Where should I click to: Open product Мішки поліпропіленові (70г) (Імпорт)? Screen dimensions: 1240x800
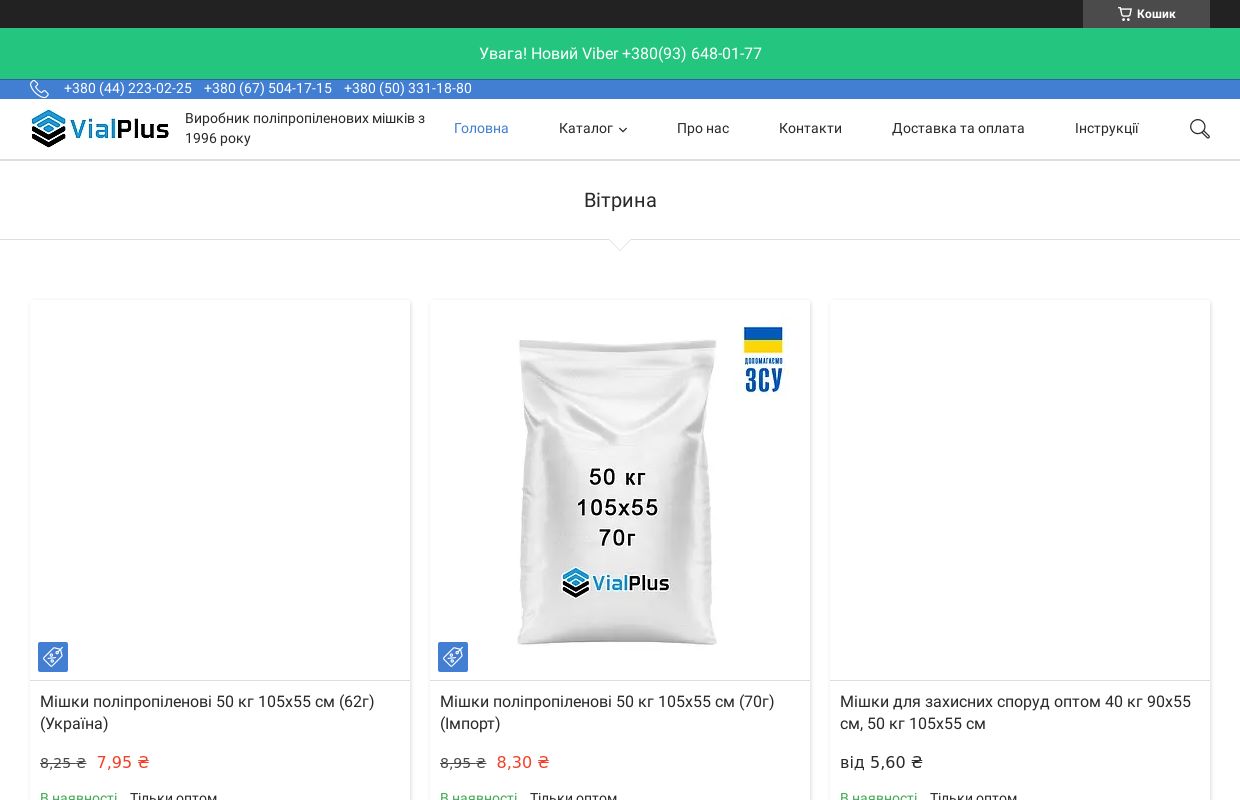(x=607, y=712)
